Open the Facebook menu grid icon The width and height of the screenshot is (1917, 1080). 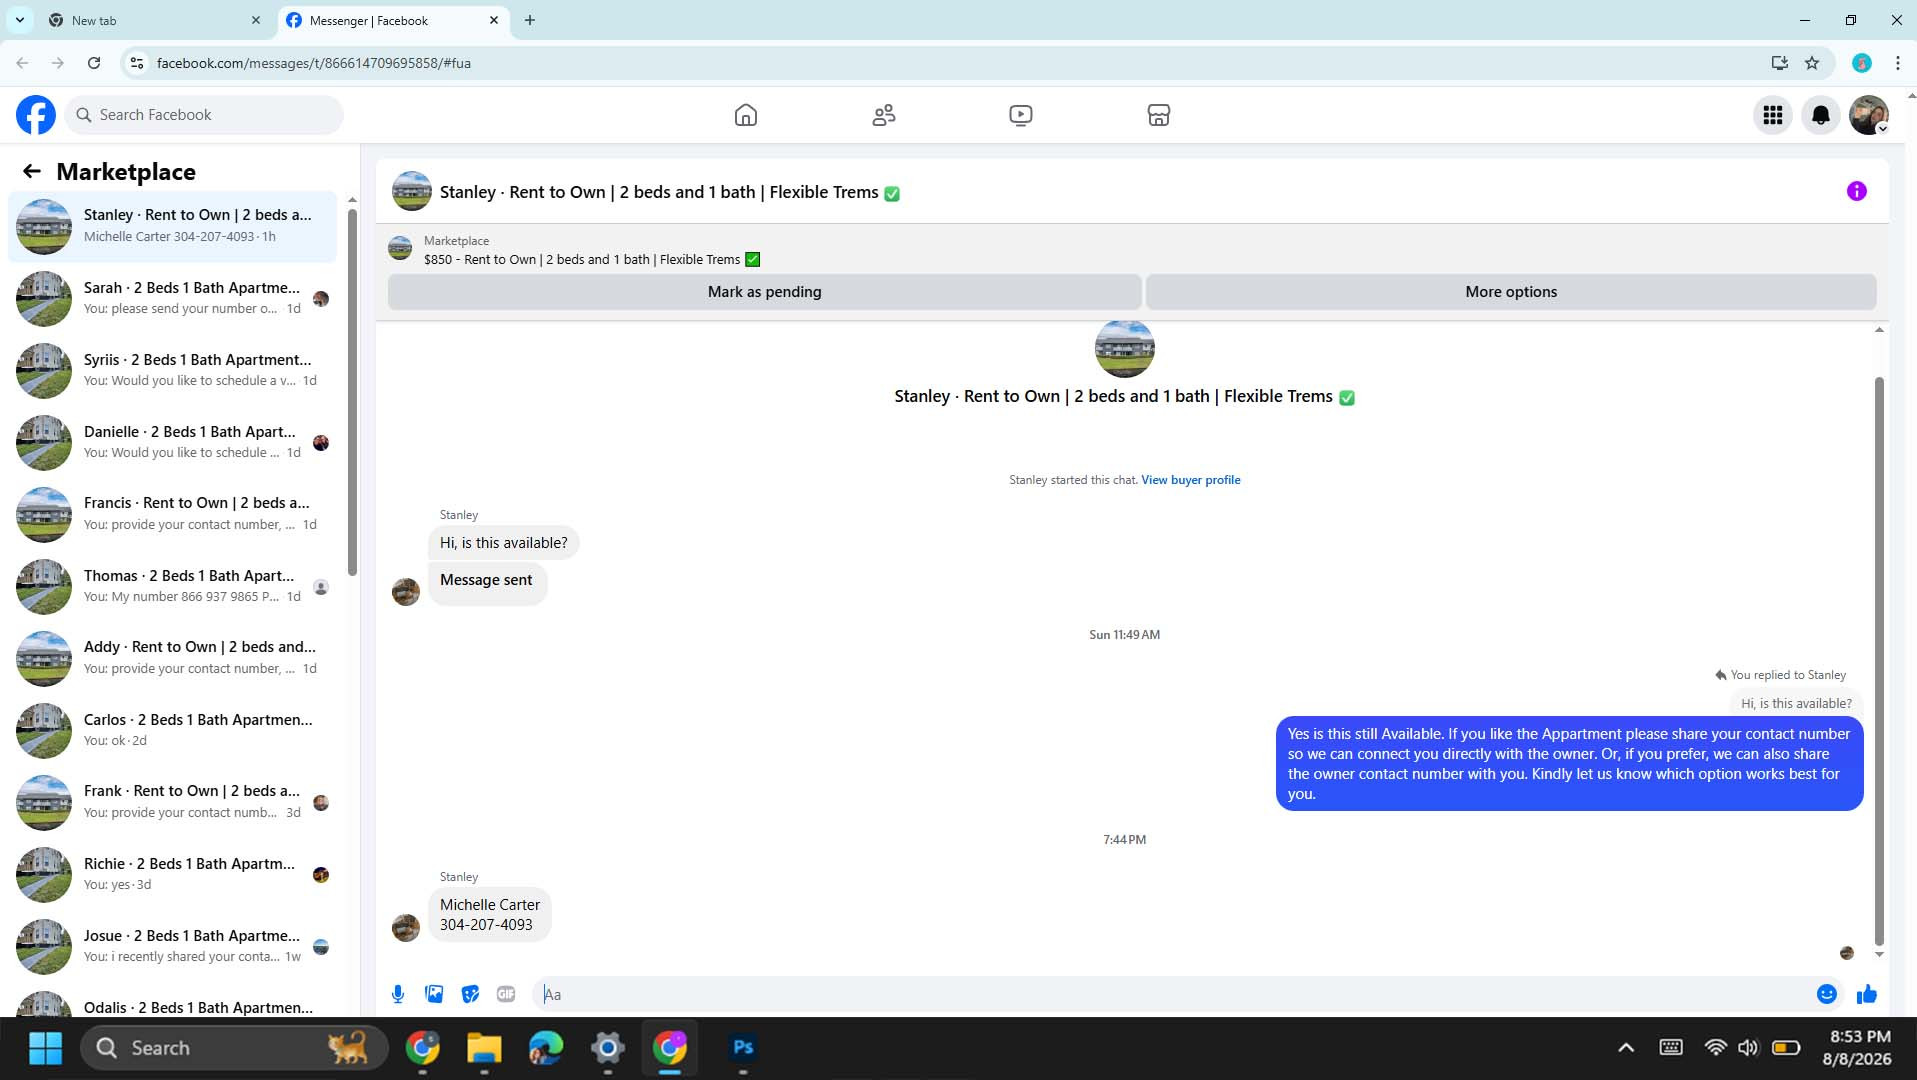1773,115
